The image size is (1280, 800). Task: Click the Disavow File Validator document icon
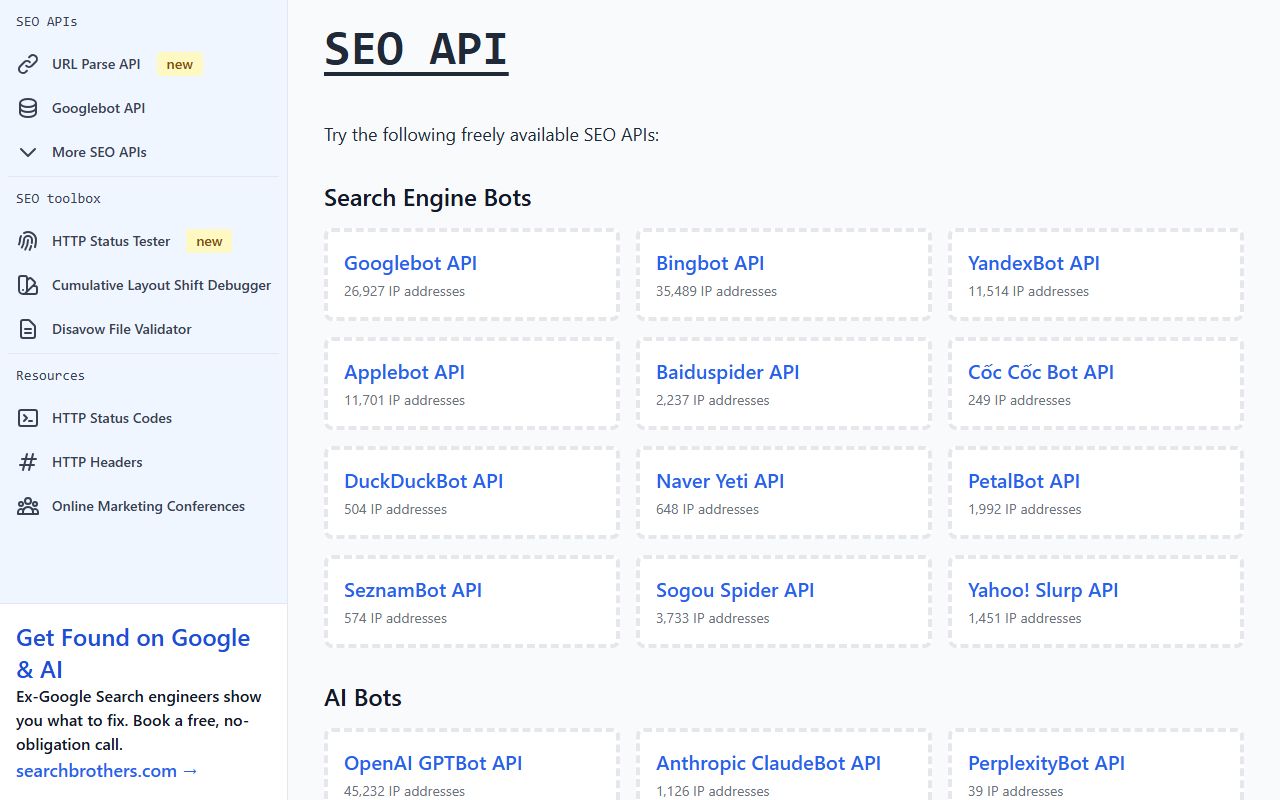(28, 329)
